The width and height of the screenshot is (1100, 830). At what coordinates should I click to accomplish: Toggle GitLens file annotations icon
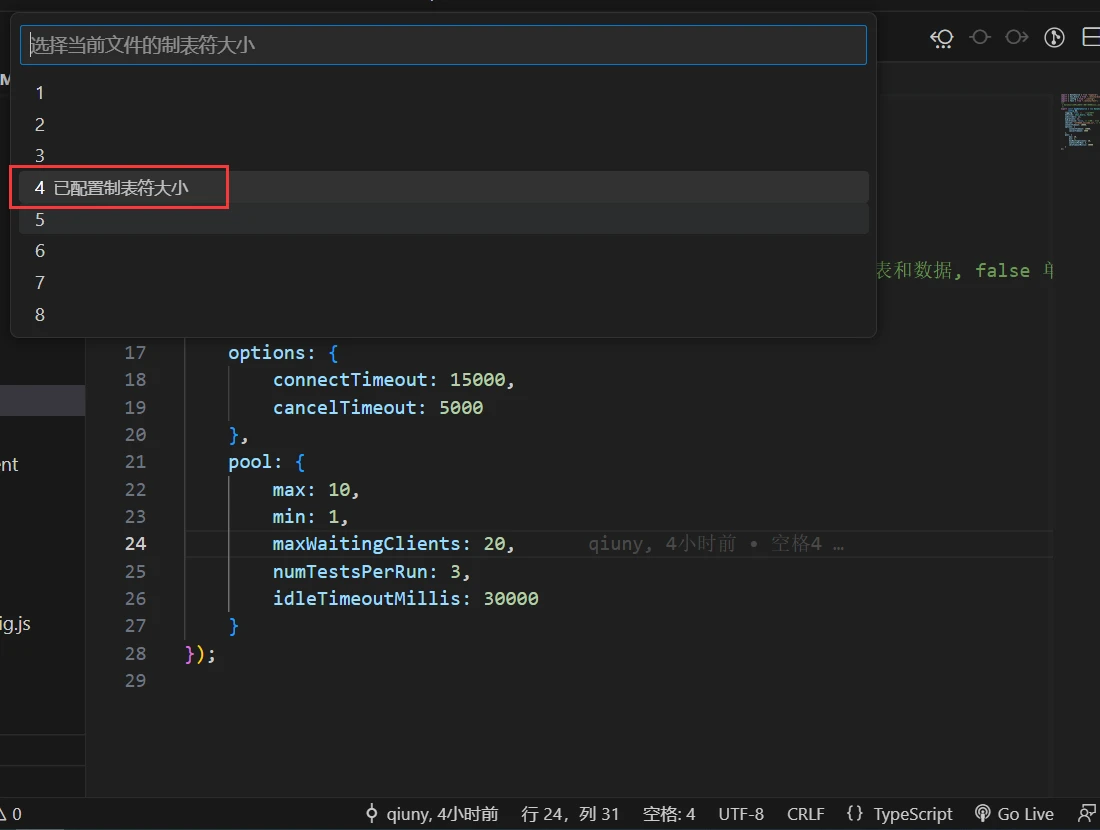click(x=1054, y=38)
